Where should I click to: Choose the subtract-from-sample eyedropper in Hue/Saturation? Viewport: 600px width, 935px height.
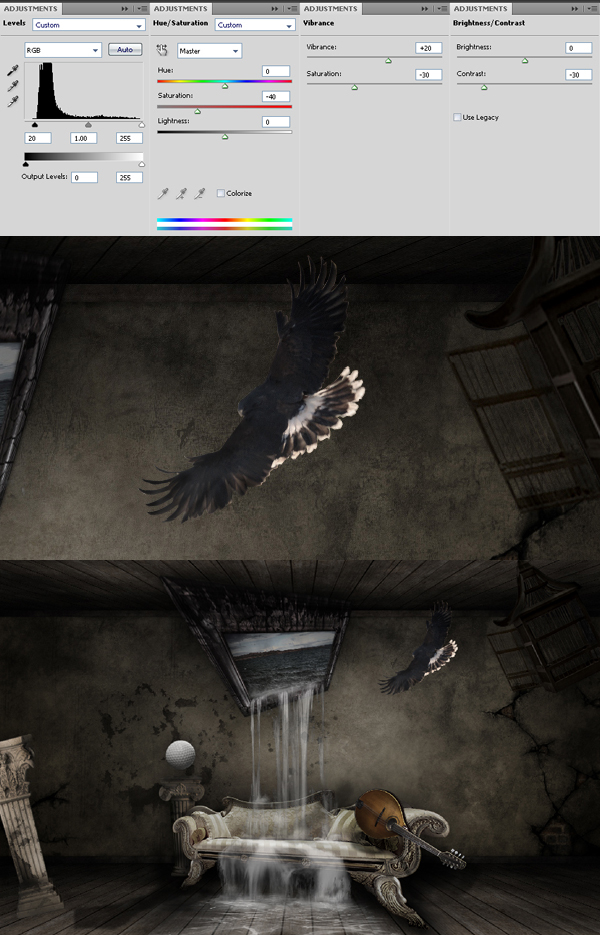coord(199,193)
